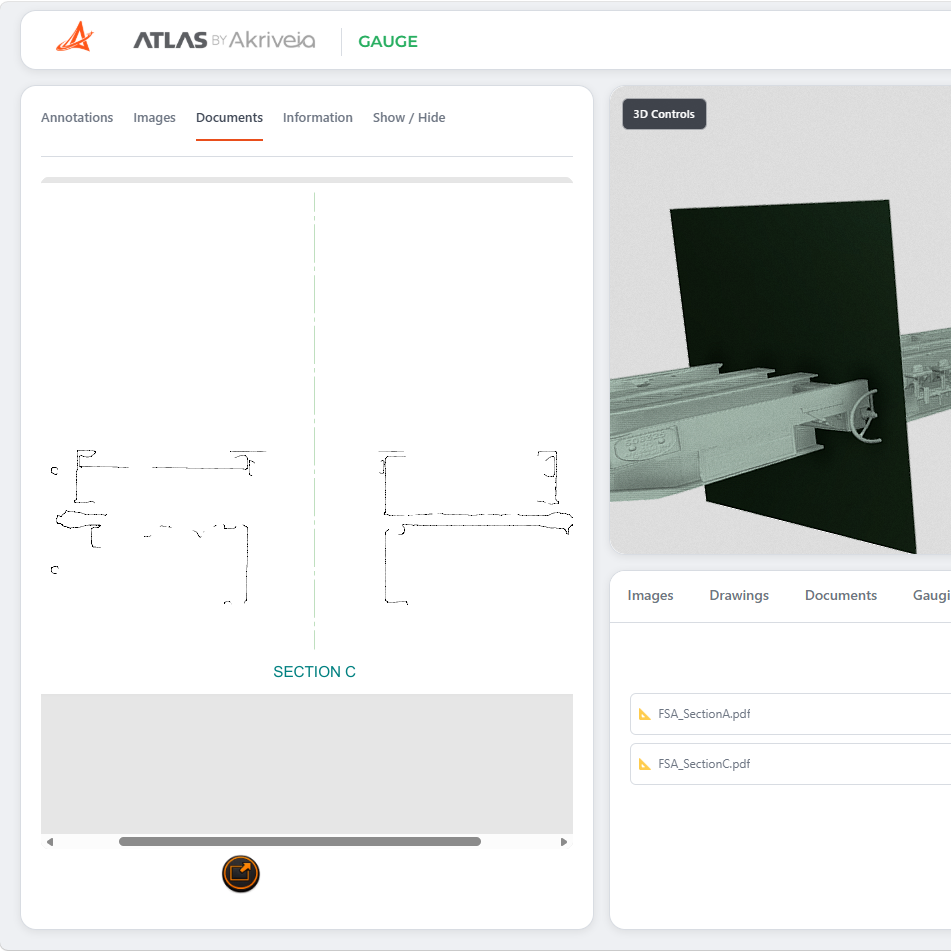Click the right scroll arrow
This screenshot has height=951, width=951.
click(x=564, y=842)
